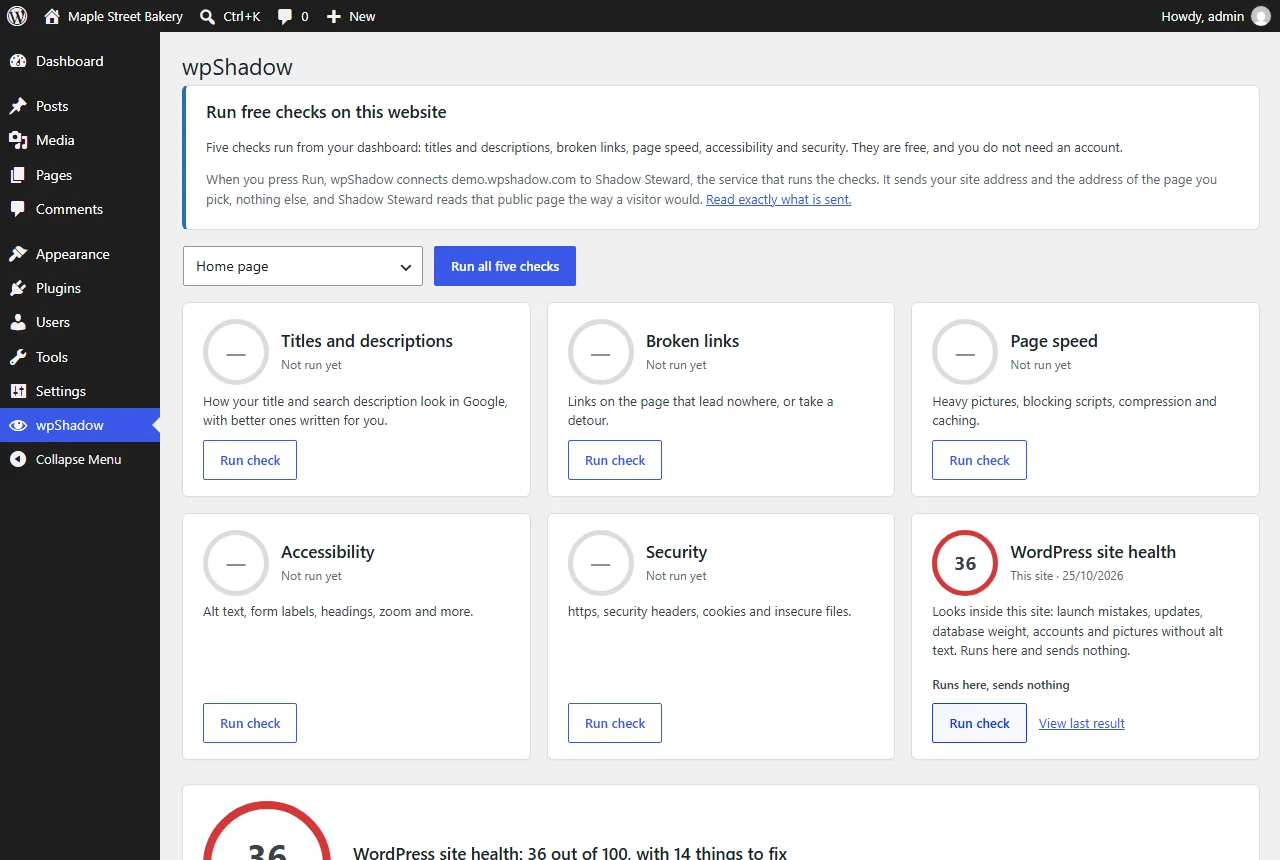This screenshot has height=860, width=1280.
Task: Click the wpShadow page heading
Action: 237,68
